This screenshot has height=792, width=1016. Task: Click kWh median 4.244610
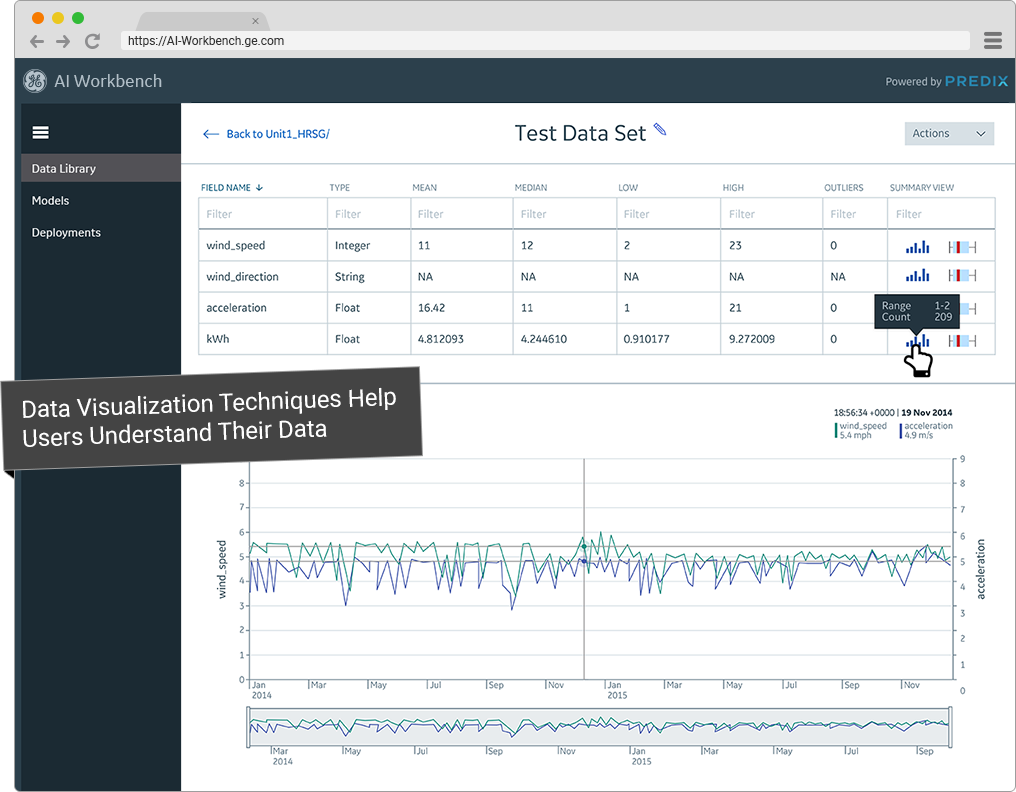pos(544,339)
